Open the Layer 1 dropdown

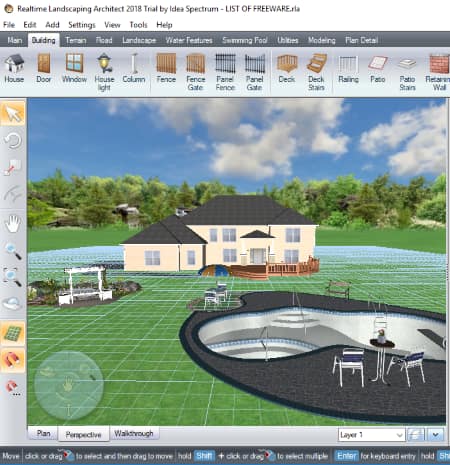point(372,435)
